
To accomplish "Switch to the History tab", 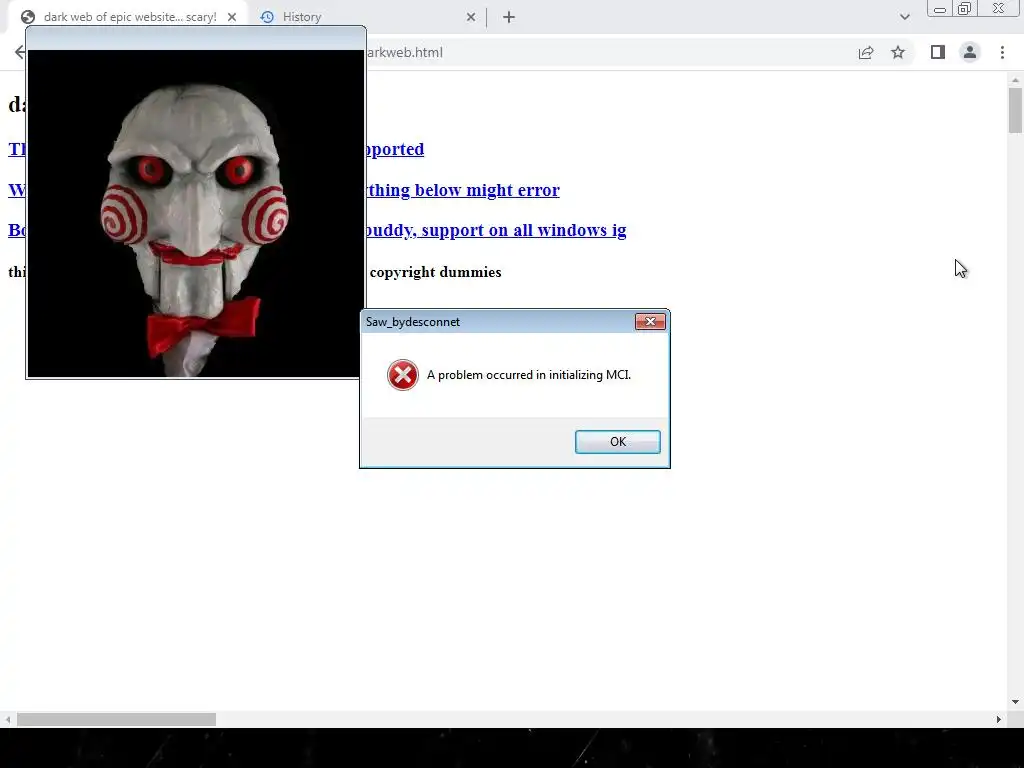I will [369, 17].
